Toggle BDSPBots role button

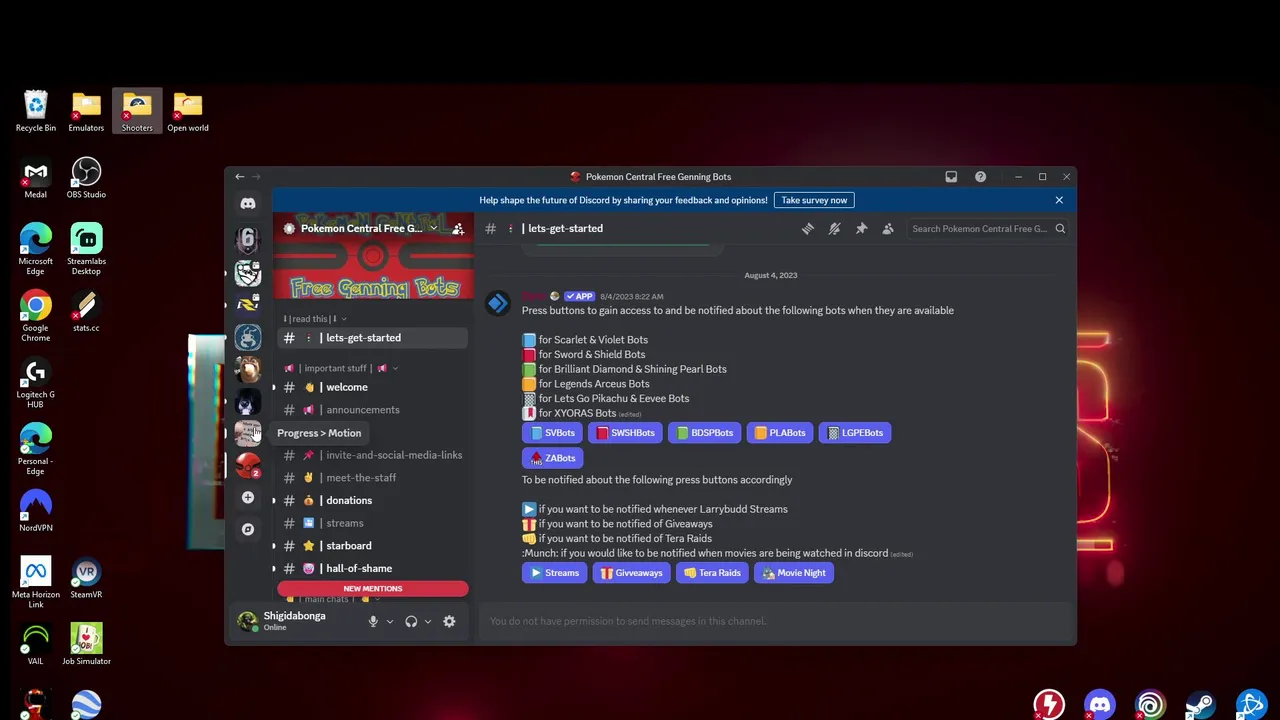pos(704,433)
